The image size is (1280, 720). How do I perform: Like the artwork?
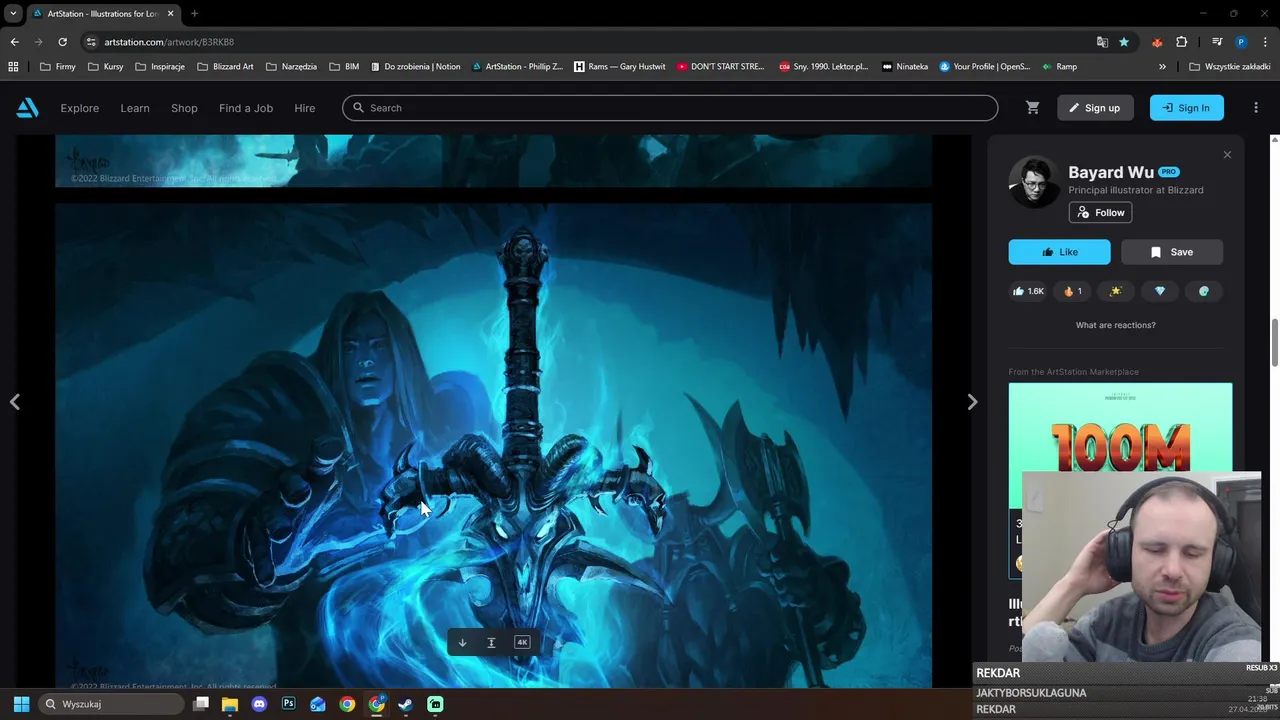click(x=1059, y=252)
